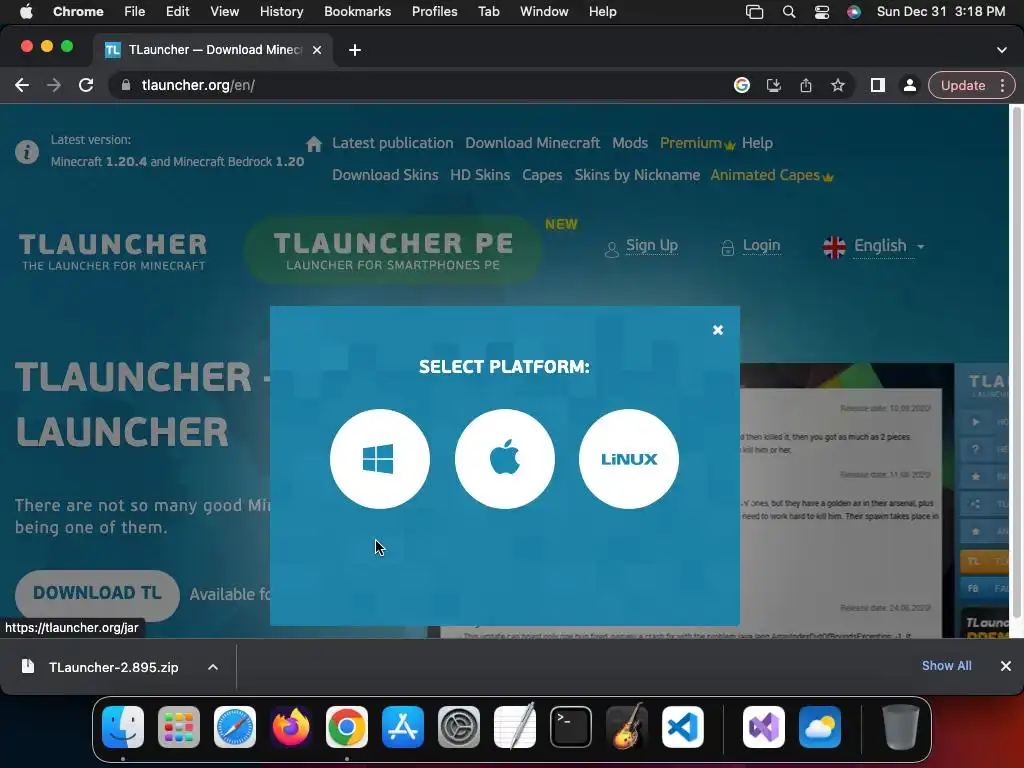This screenshot has height=768, width=1024.
Task: Expand the tab search dropdown arrow
Action: (1002, 50)
